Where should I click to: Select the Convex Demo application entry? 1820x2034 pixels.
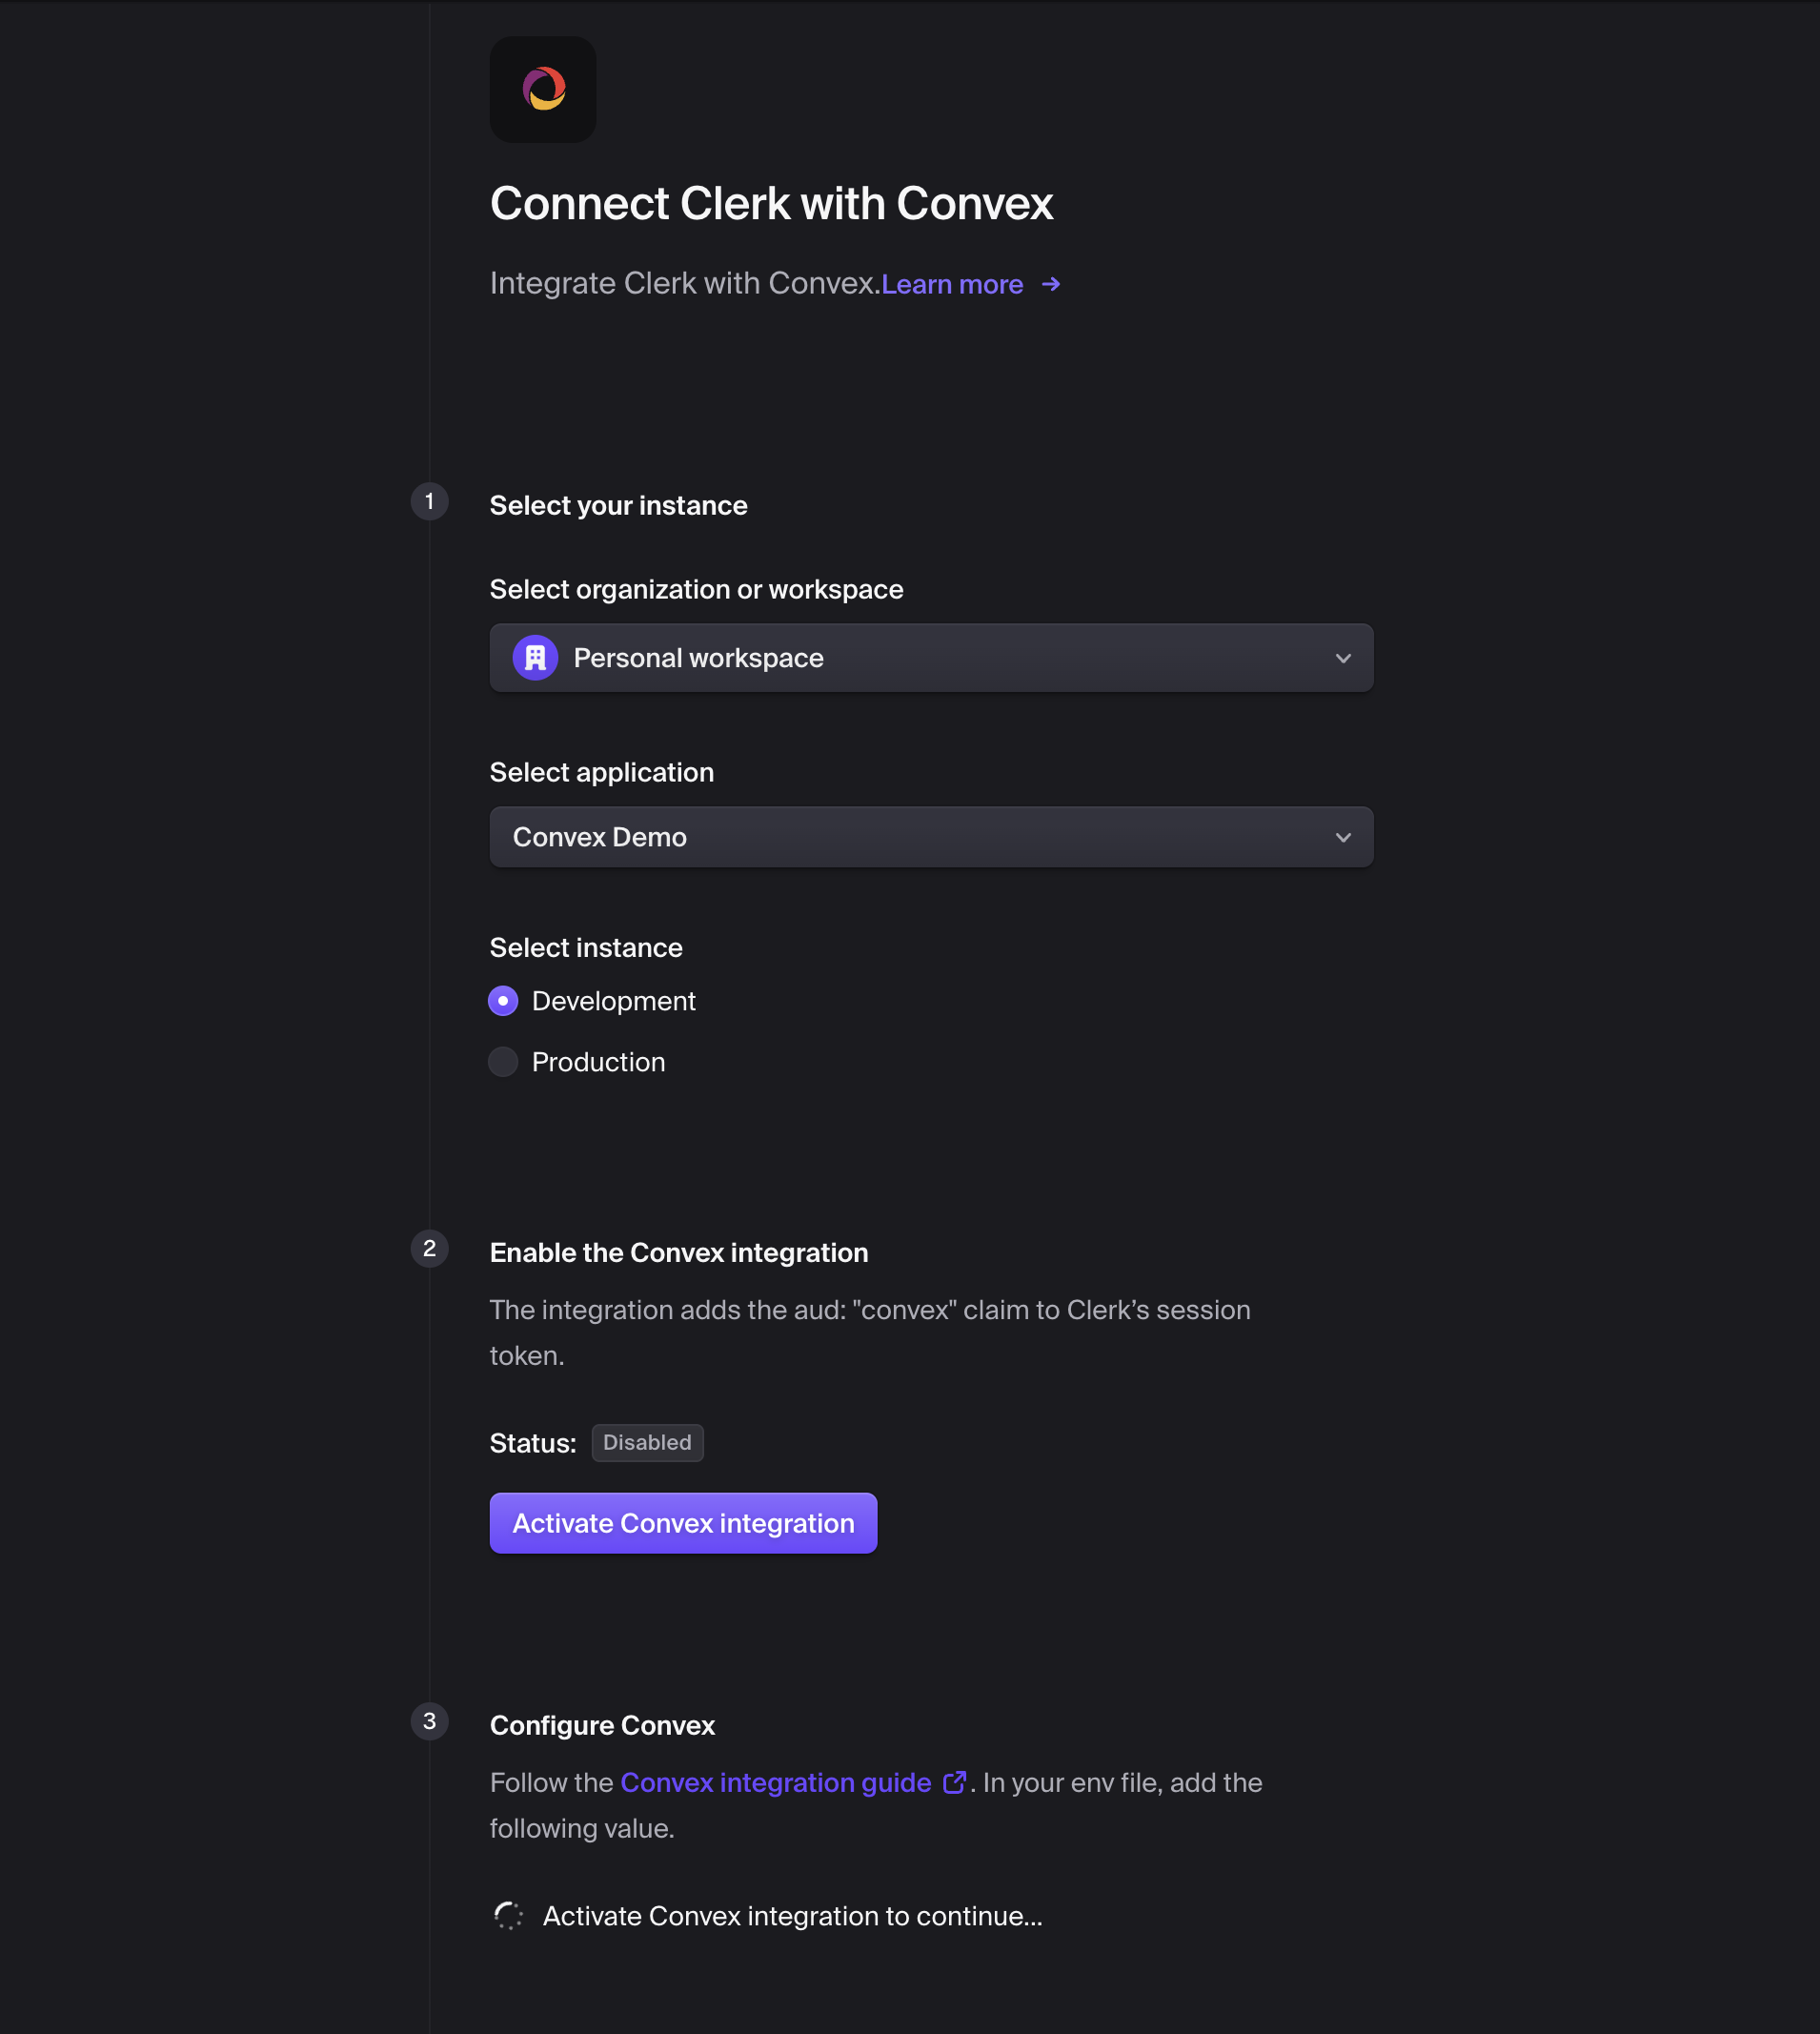point(599,836)
